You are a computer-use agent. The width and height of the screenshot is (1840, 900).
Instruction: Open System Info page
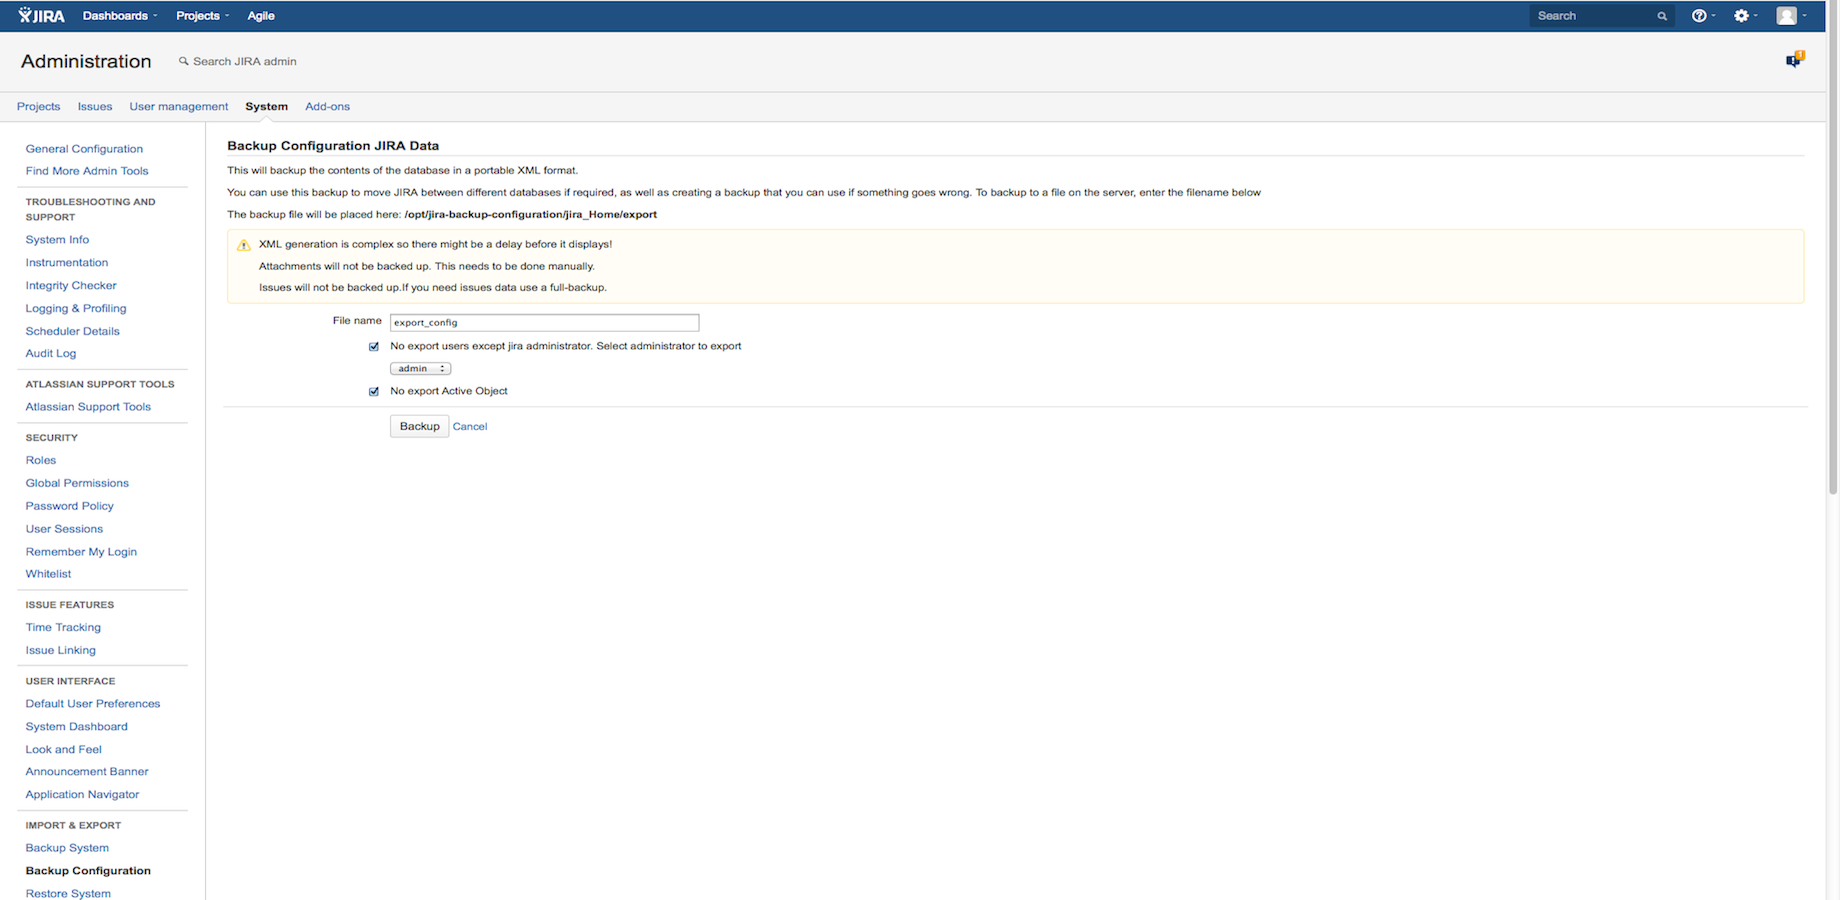(x=57, y=240)
